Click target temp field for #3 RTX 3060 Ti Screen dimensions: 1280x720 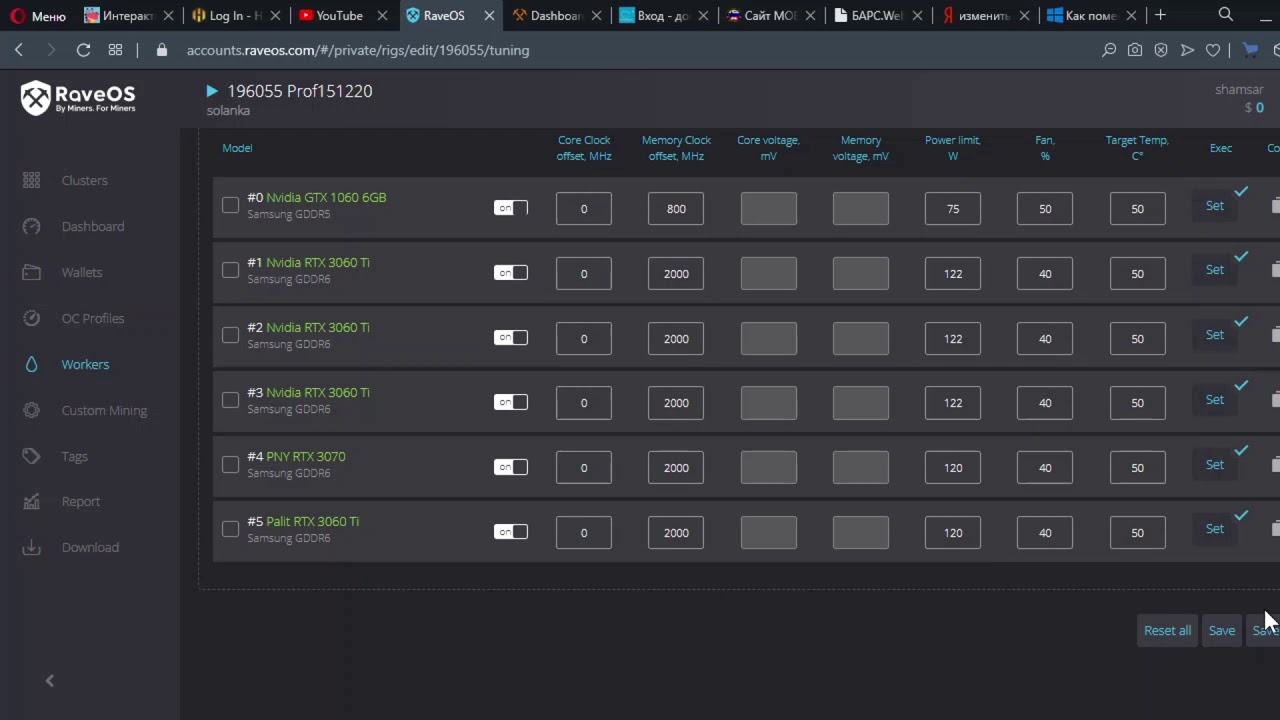click(x=1137, y=403)
